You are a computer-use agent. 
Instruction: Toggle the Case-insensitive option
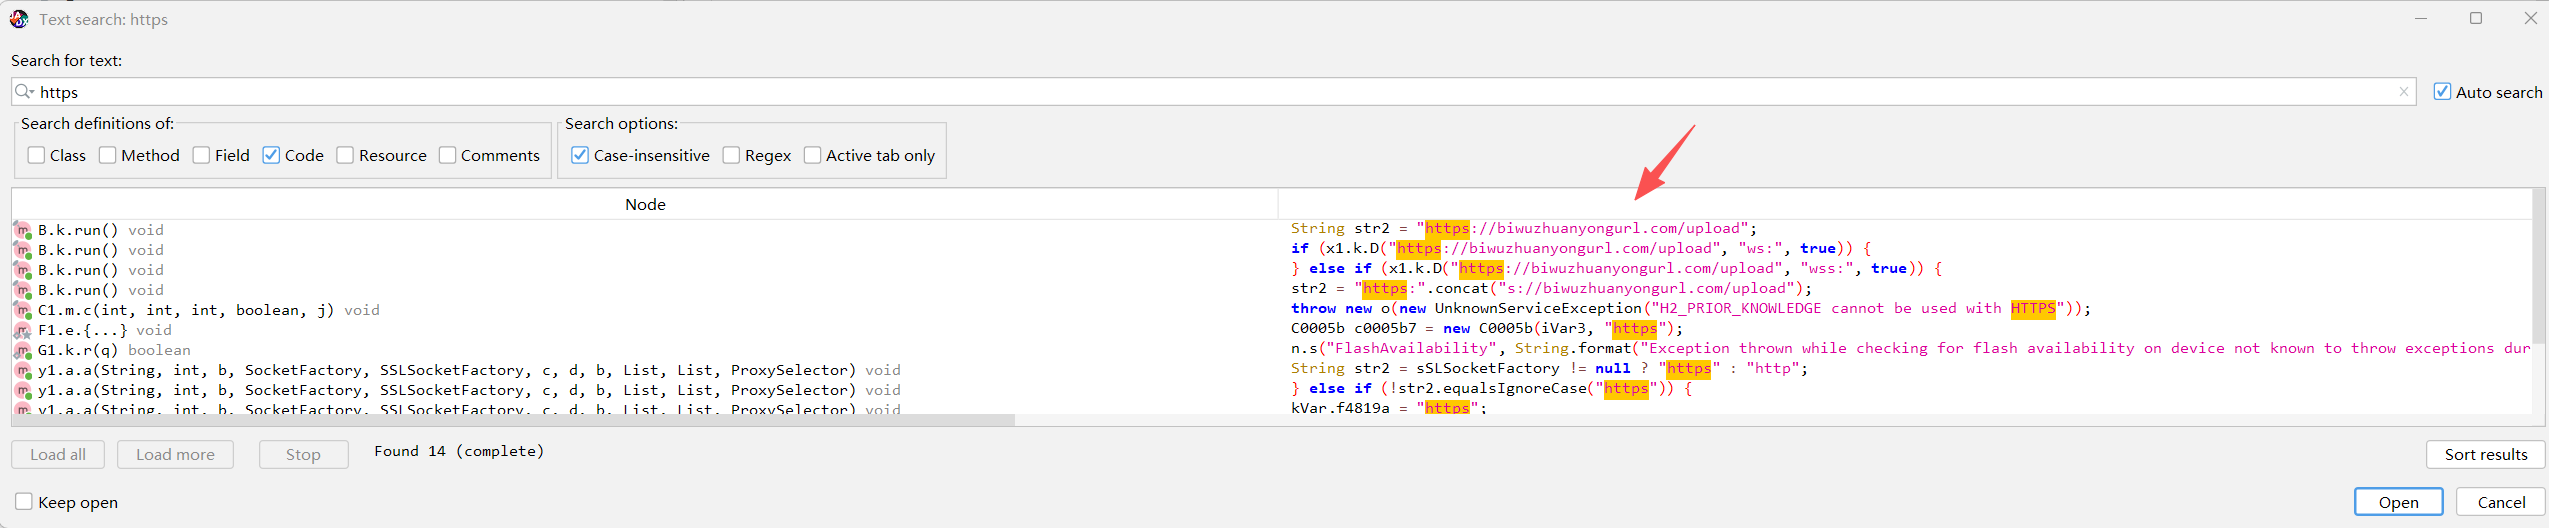point(580,155)
